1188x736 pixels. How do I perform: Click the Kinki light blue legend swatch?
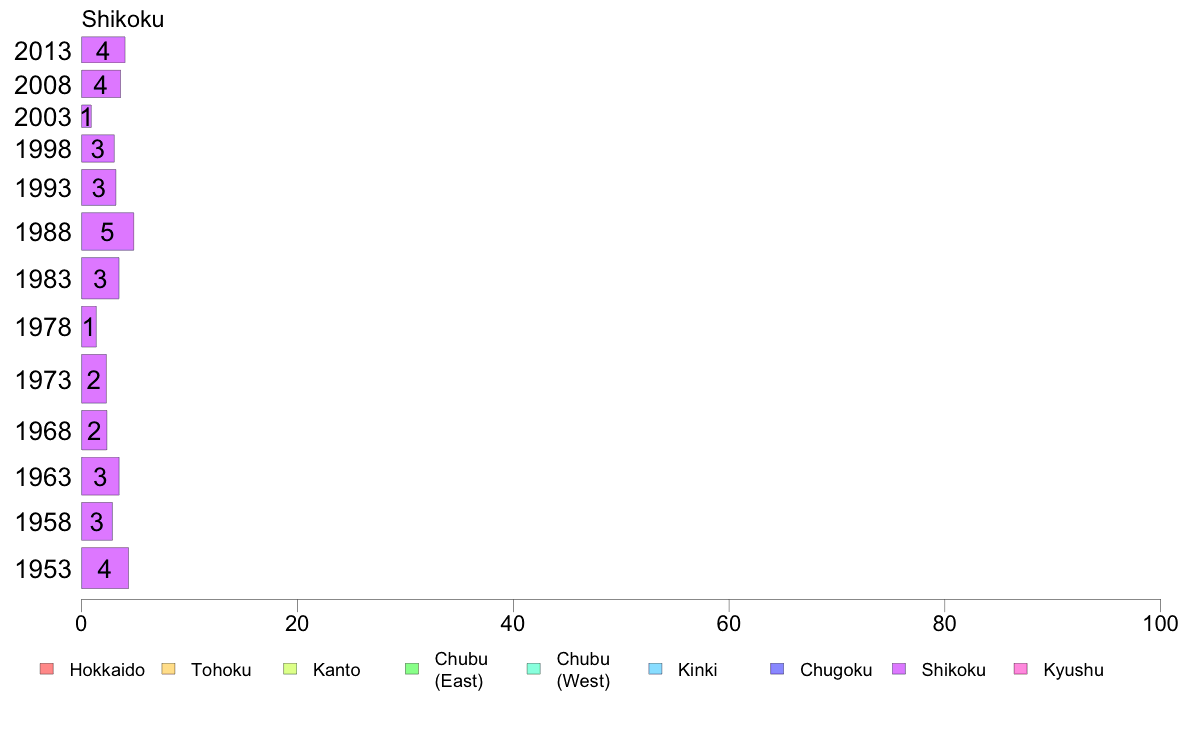point(655,669)
